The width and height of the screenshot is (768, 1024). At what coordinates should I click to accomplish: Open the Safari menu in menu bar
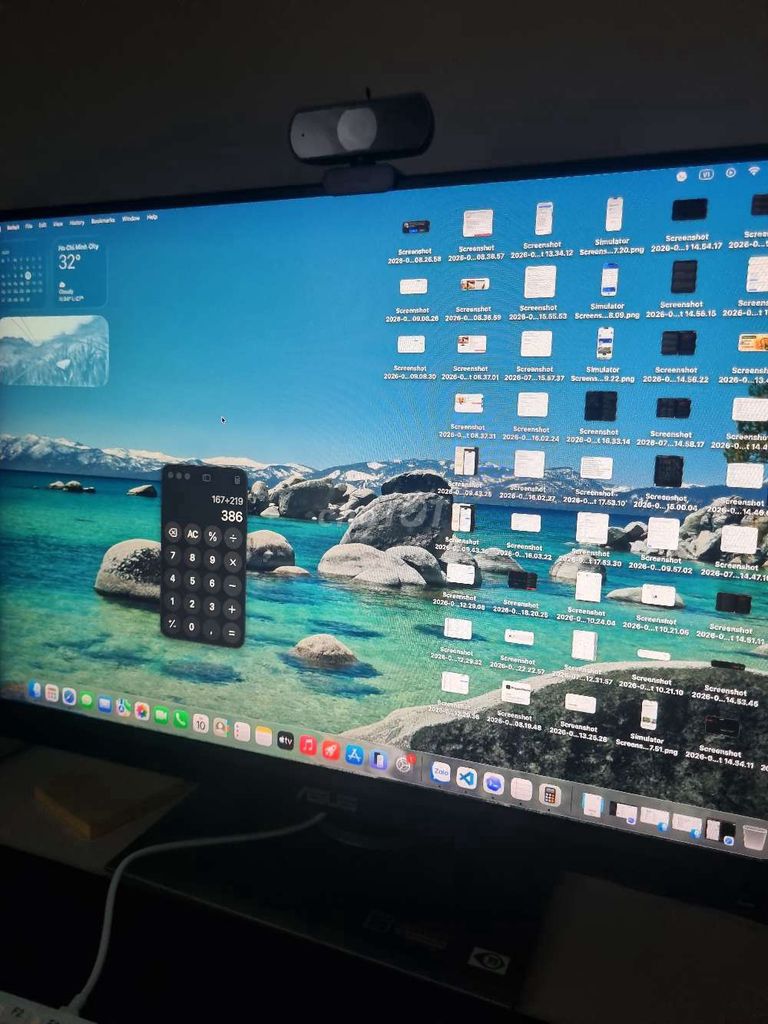pyautogui.click(x=12, y=228)
